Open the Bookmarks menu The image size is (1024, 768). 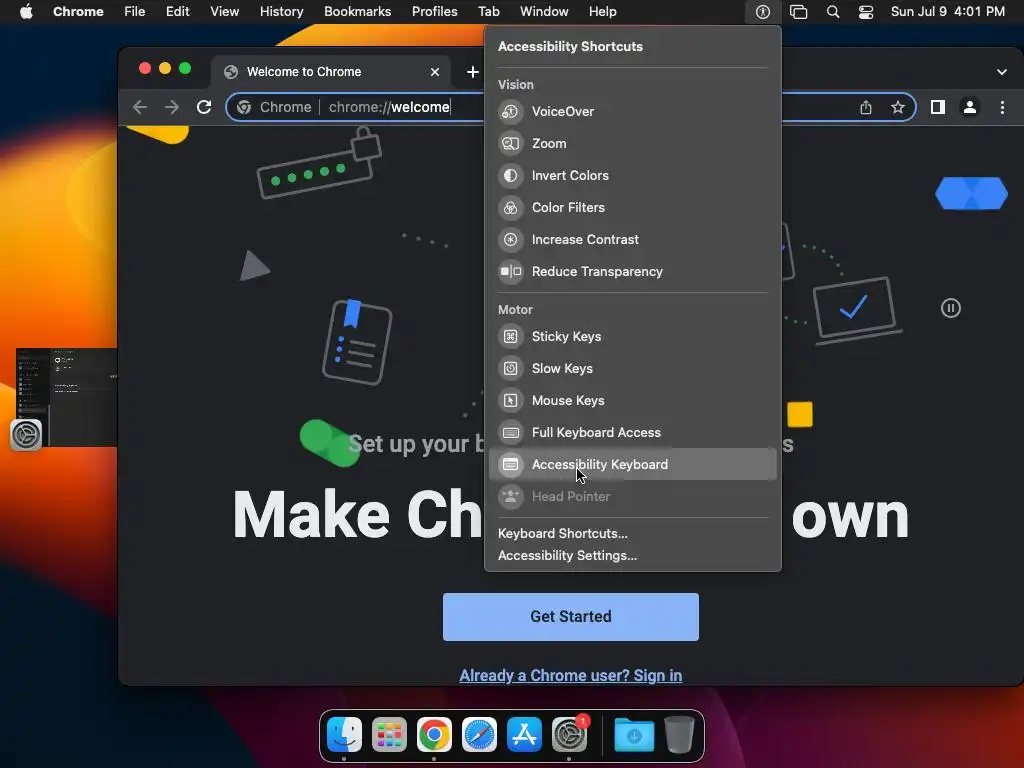(x=357, y=12)
